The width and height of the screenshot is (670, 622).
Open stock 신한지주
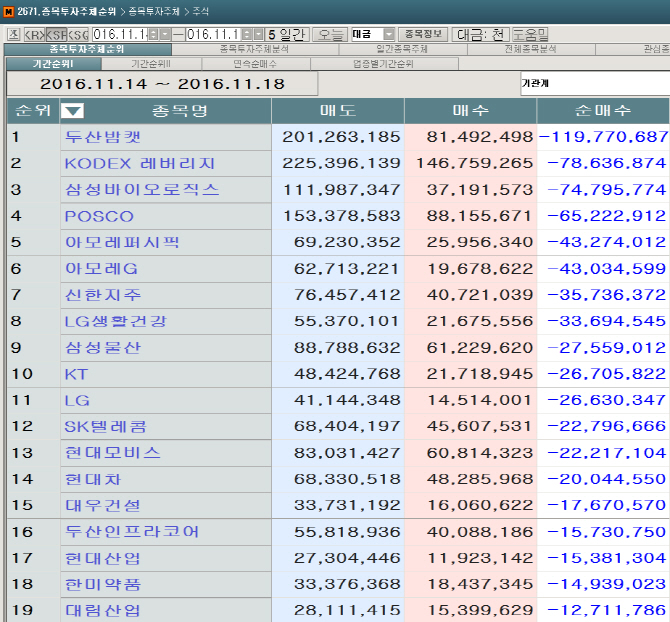click(103, 295)
